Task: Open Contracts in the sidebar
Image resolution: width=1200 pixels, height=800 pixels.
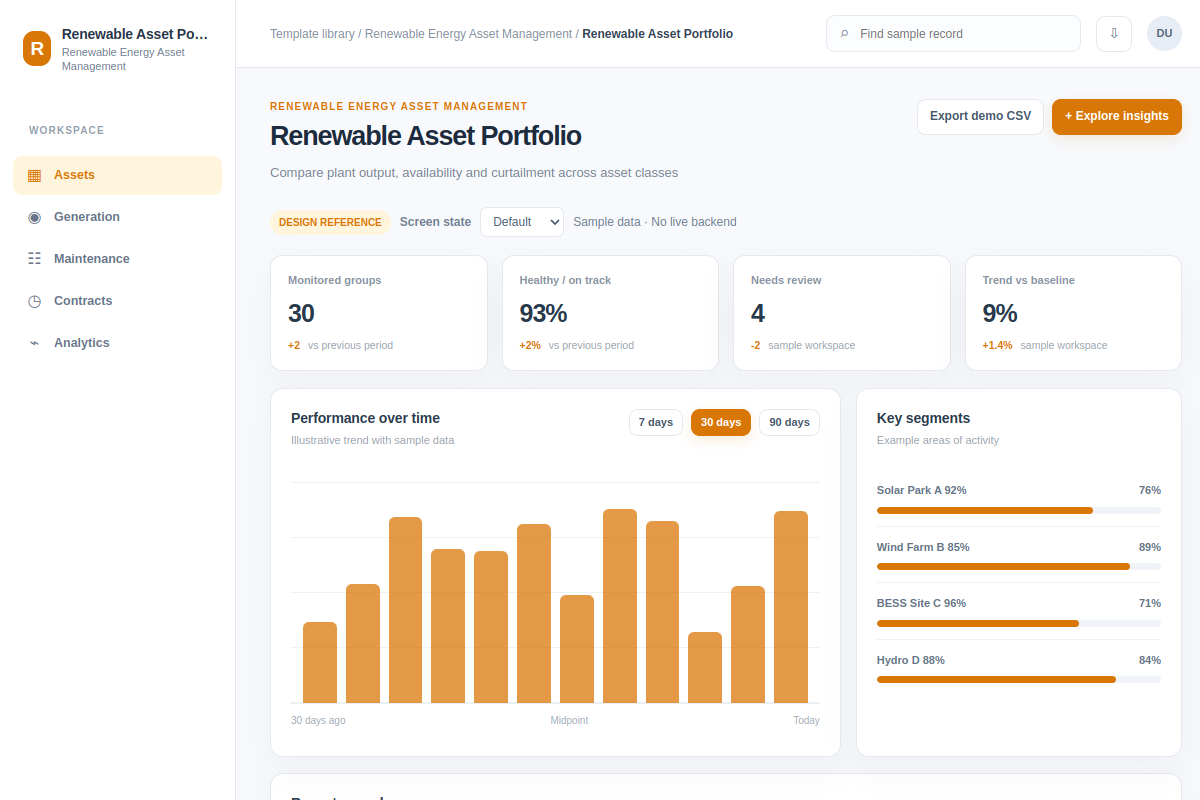Action: 117,301
